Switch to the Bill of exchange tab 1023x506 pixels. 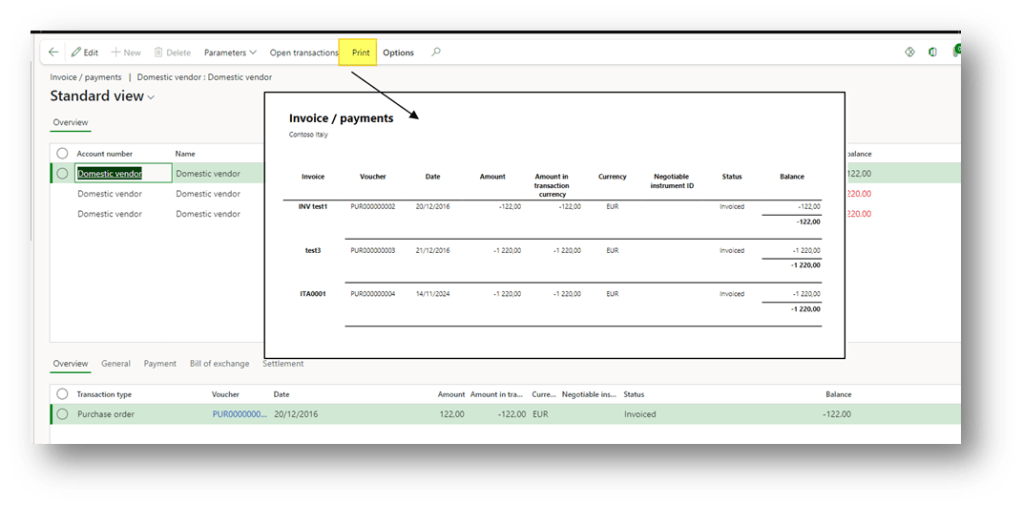pyautogui.click(x=219, y=364)
